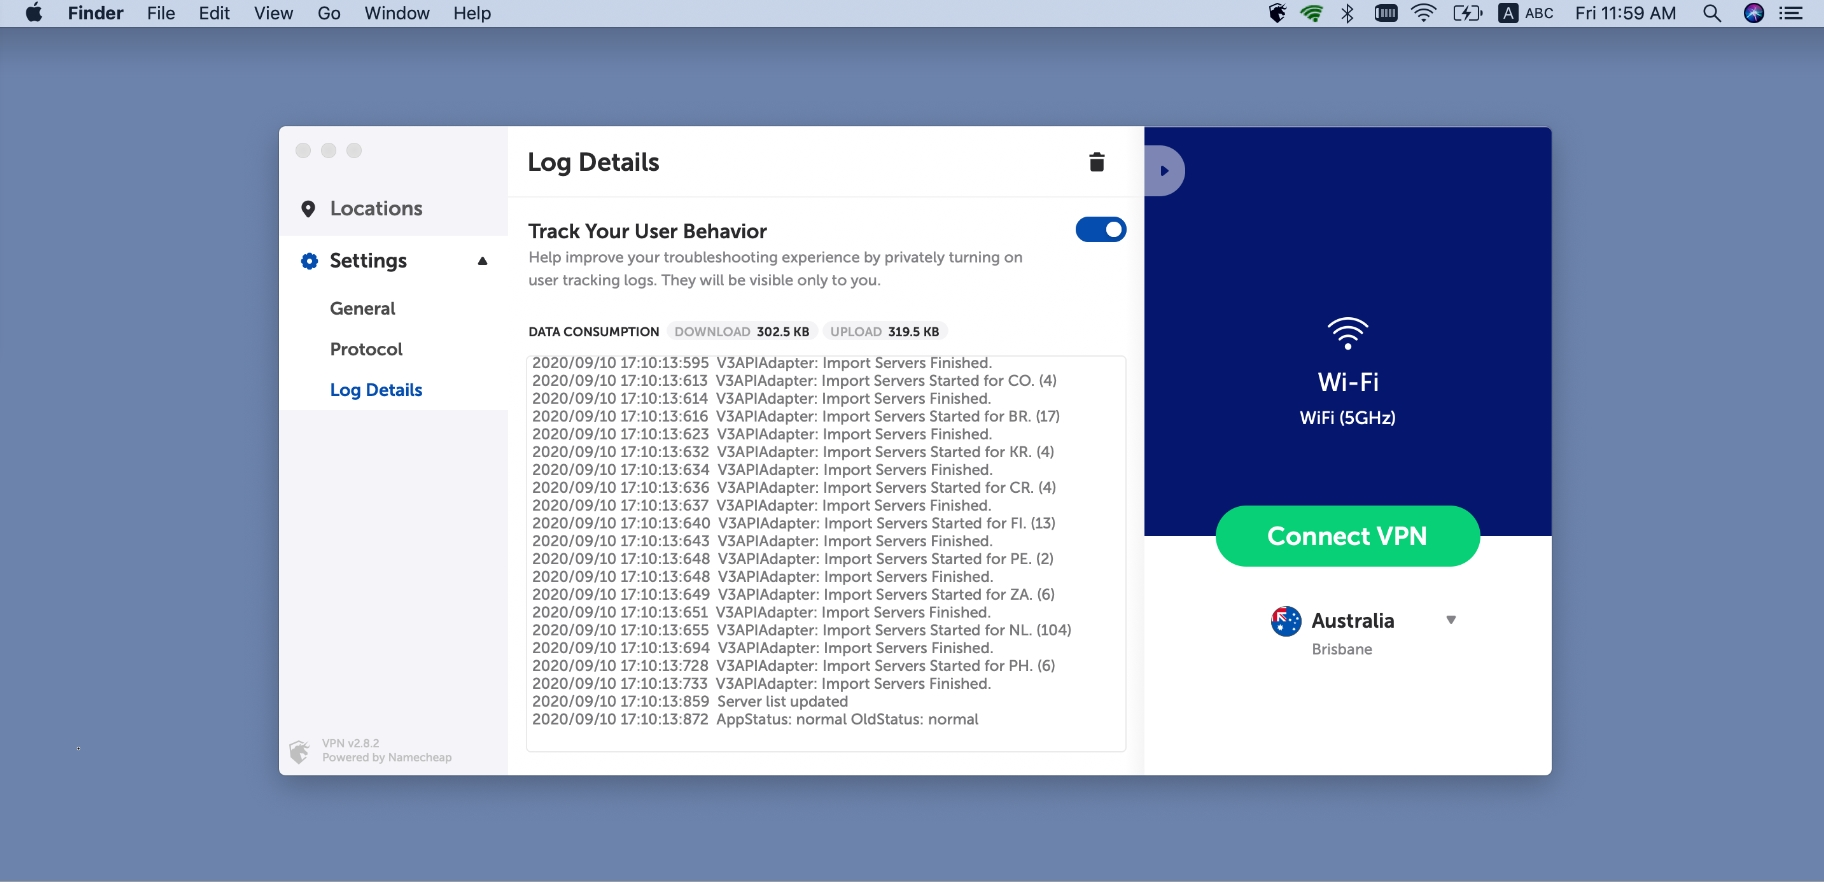The width and height of the screenshot is (1824, 882).
Task: Open Spotlight search
Action: click(1712, 13)
